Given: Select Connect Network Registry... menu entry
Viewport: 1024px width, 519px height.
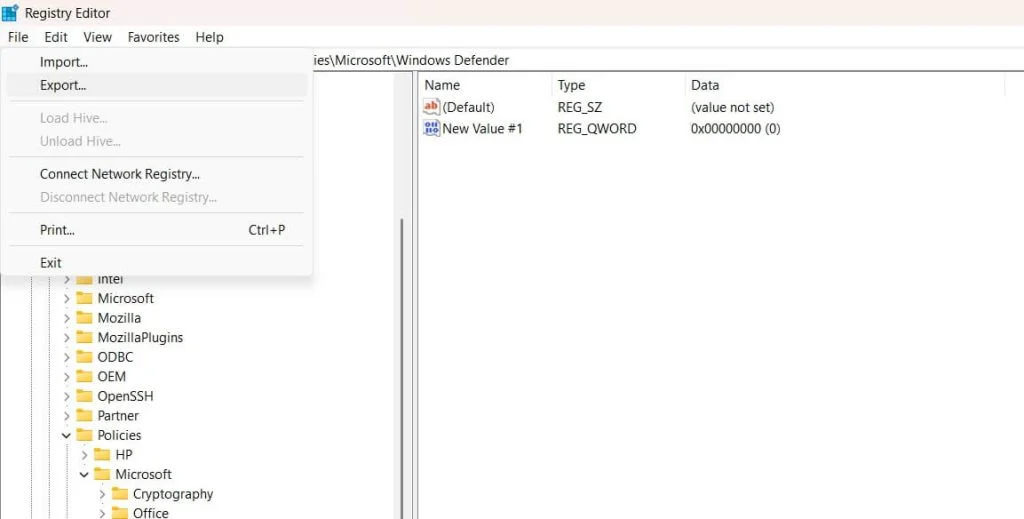Looking at the screenshot, I should [120, 174].
